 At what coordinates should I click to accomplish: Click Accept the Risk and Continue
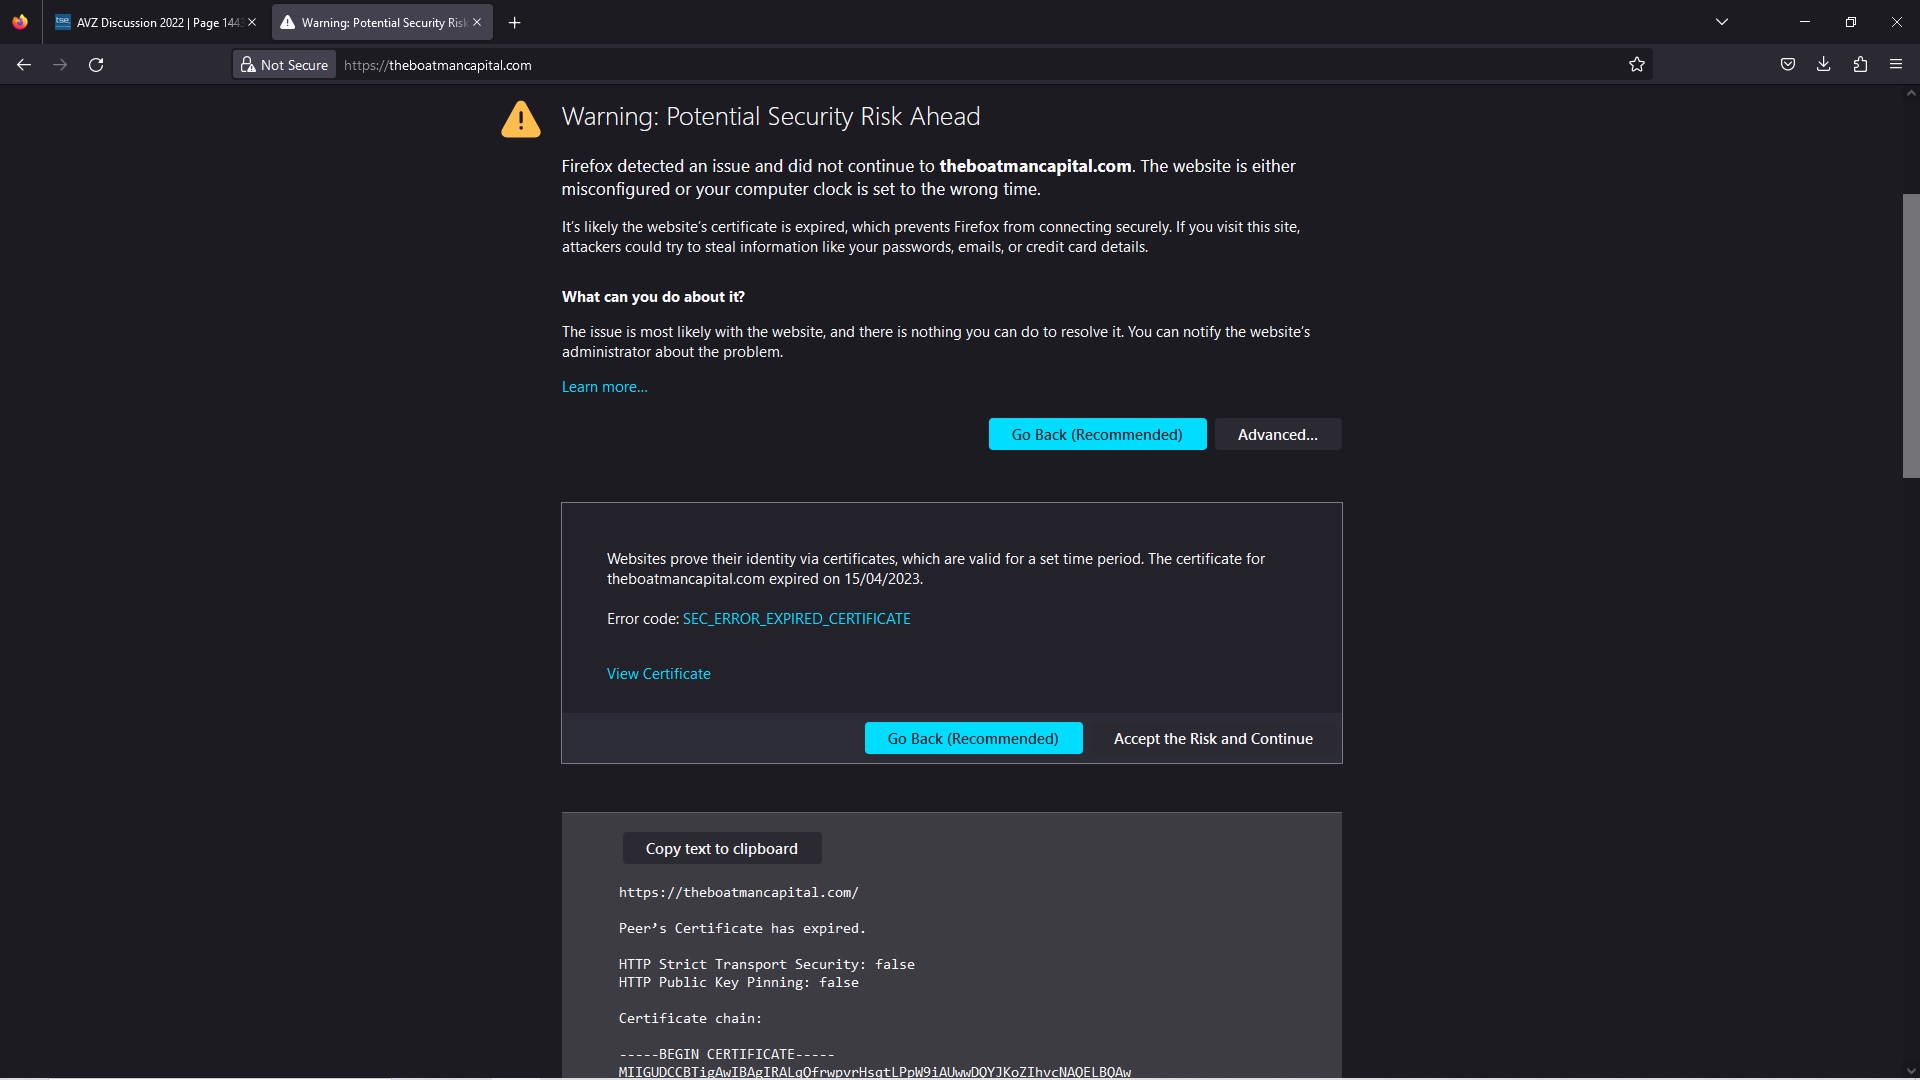1213,738
